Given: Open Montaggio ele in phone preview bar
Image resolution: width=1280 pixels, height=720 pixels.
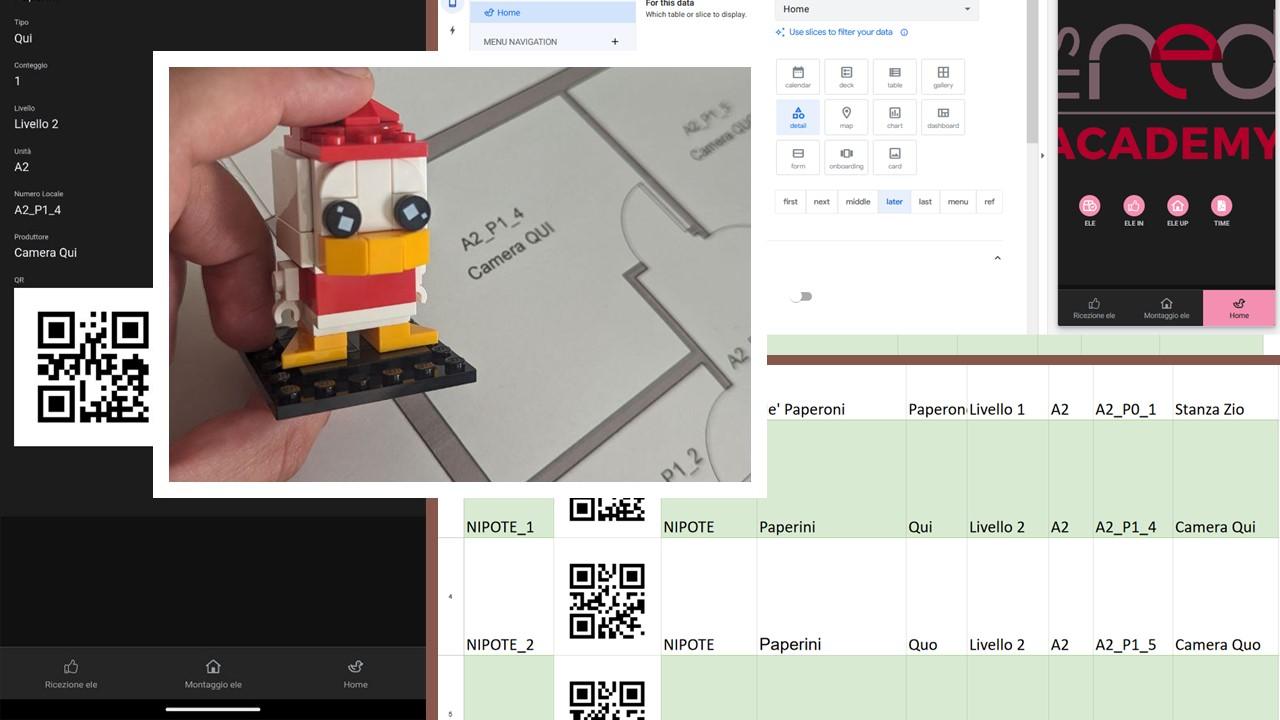Looking at the screenshot, I should 1166,308.
